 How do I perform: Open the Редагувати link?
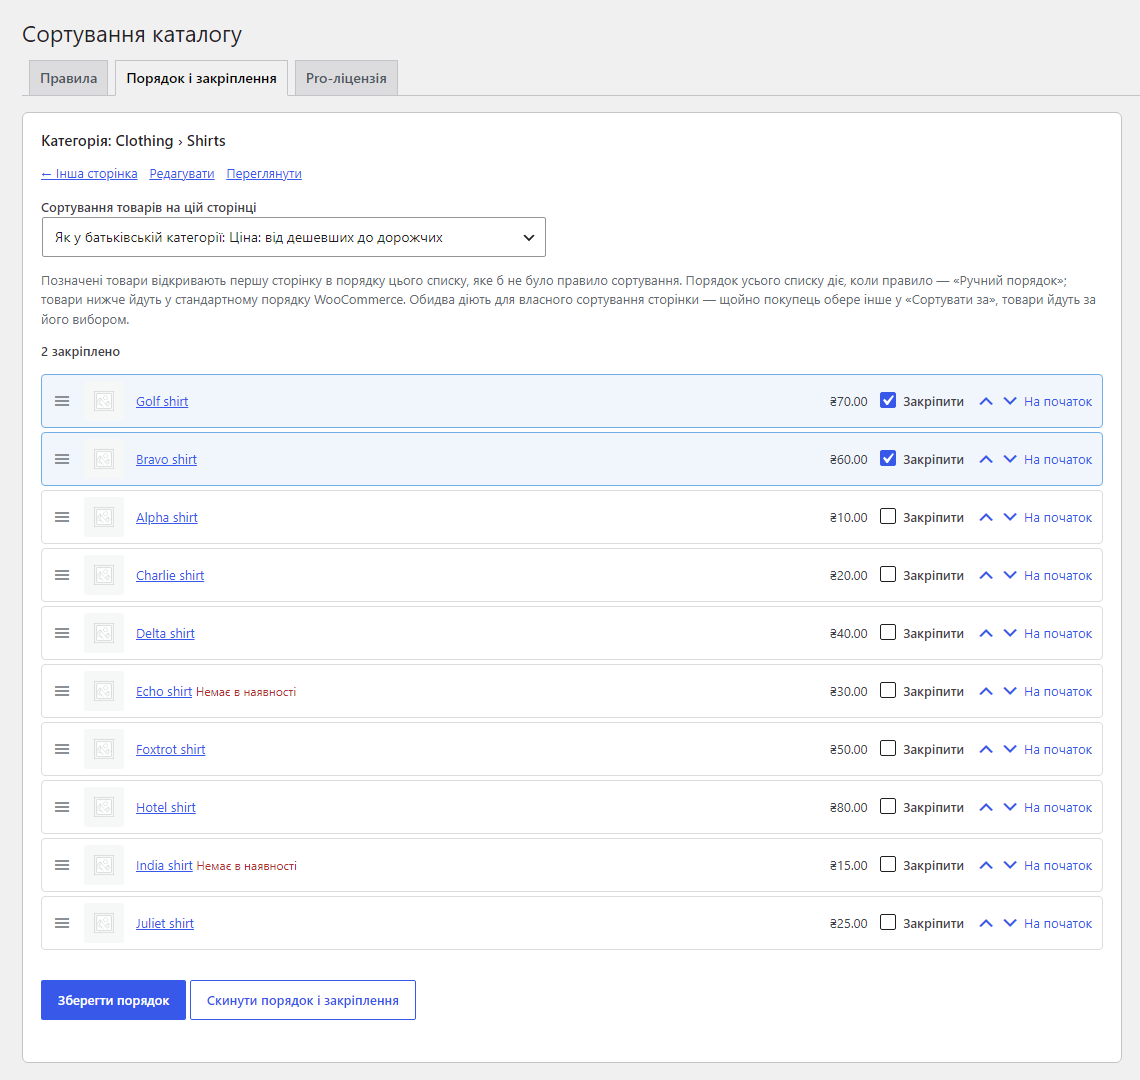182,174
